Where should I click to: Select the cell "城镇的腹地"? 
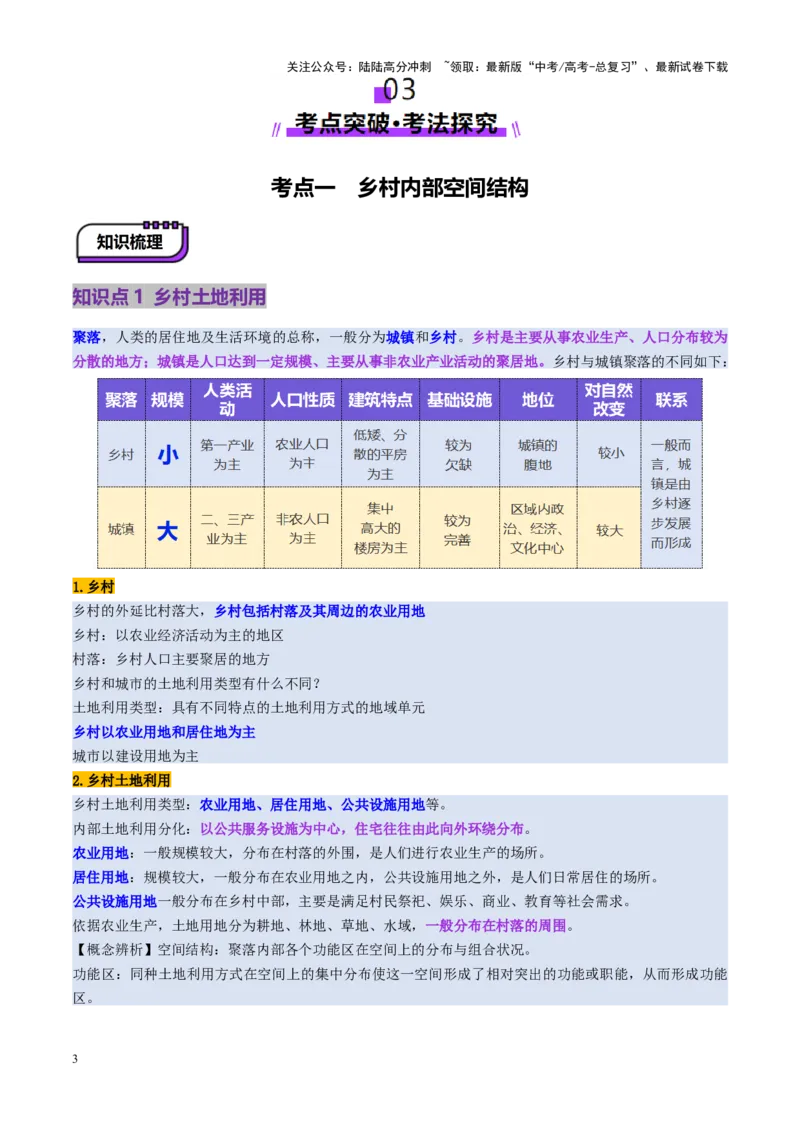[538, 454]
